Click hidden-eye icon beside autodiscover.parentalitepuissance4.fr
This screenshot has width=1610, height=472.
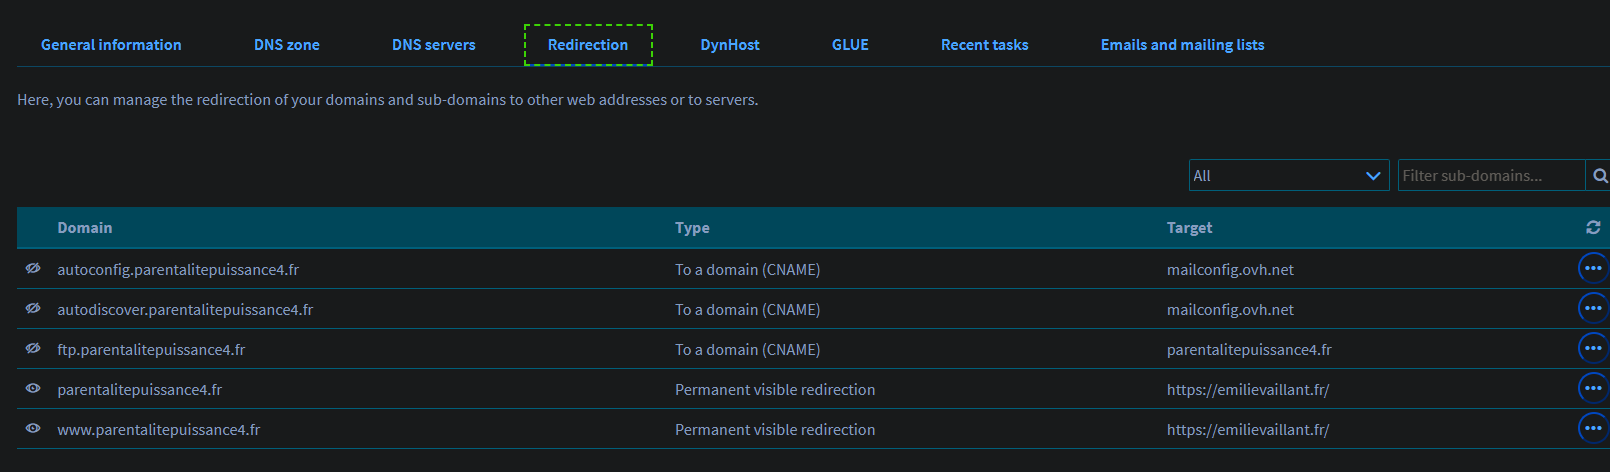click(33, 309)
